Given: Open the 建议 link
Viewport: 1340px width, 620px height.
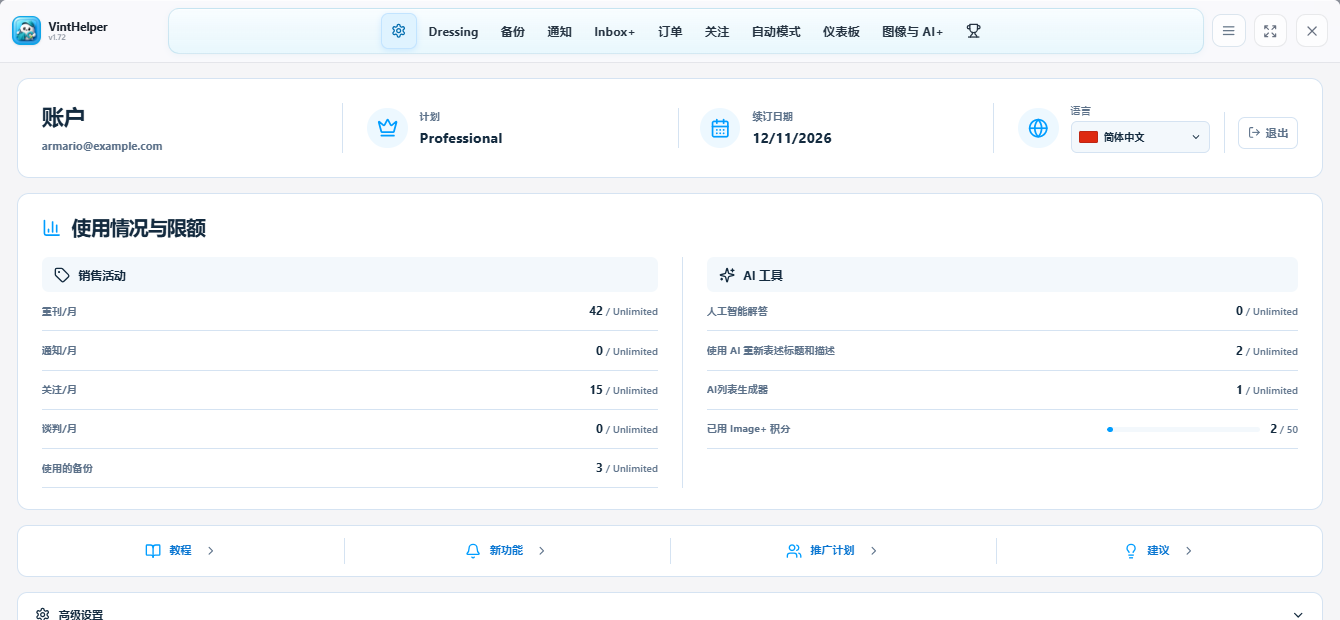Looking at the screenshot, I should coord(1159,551).
